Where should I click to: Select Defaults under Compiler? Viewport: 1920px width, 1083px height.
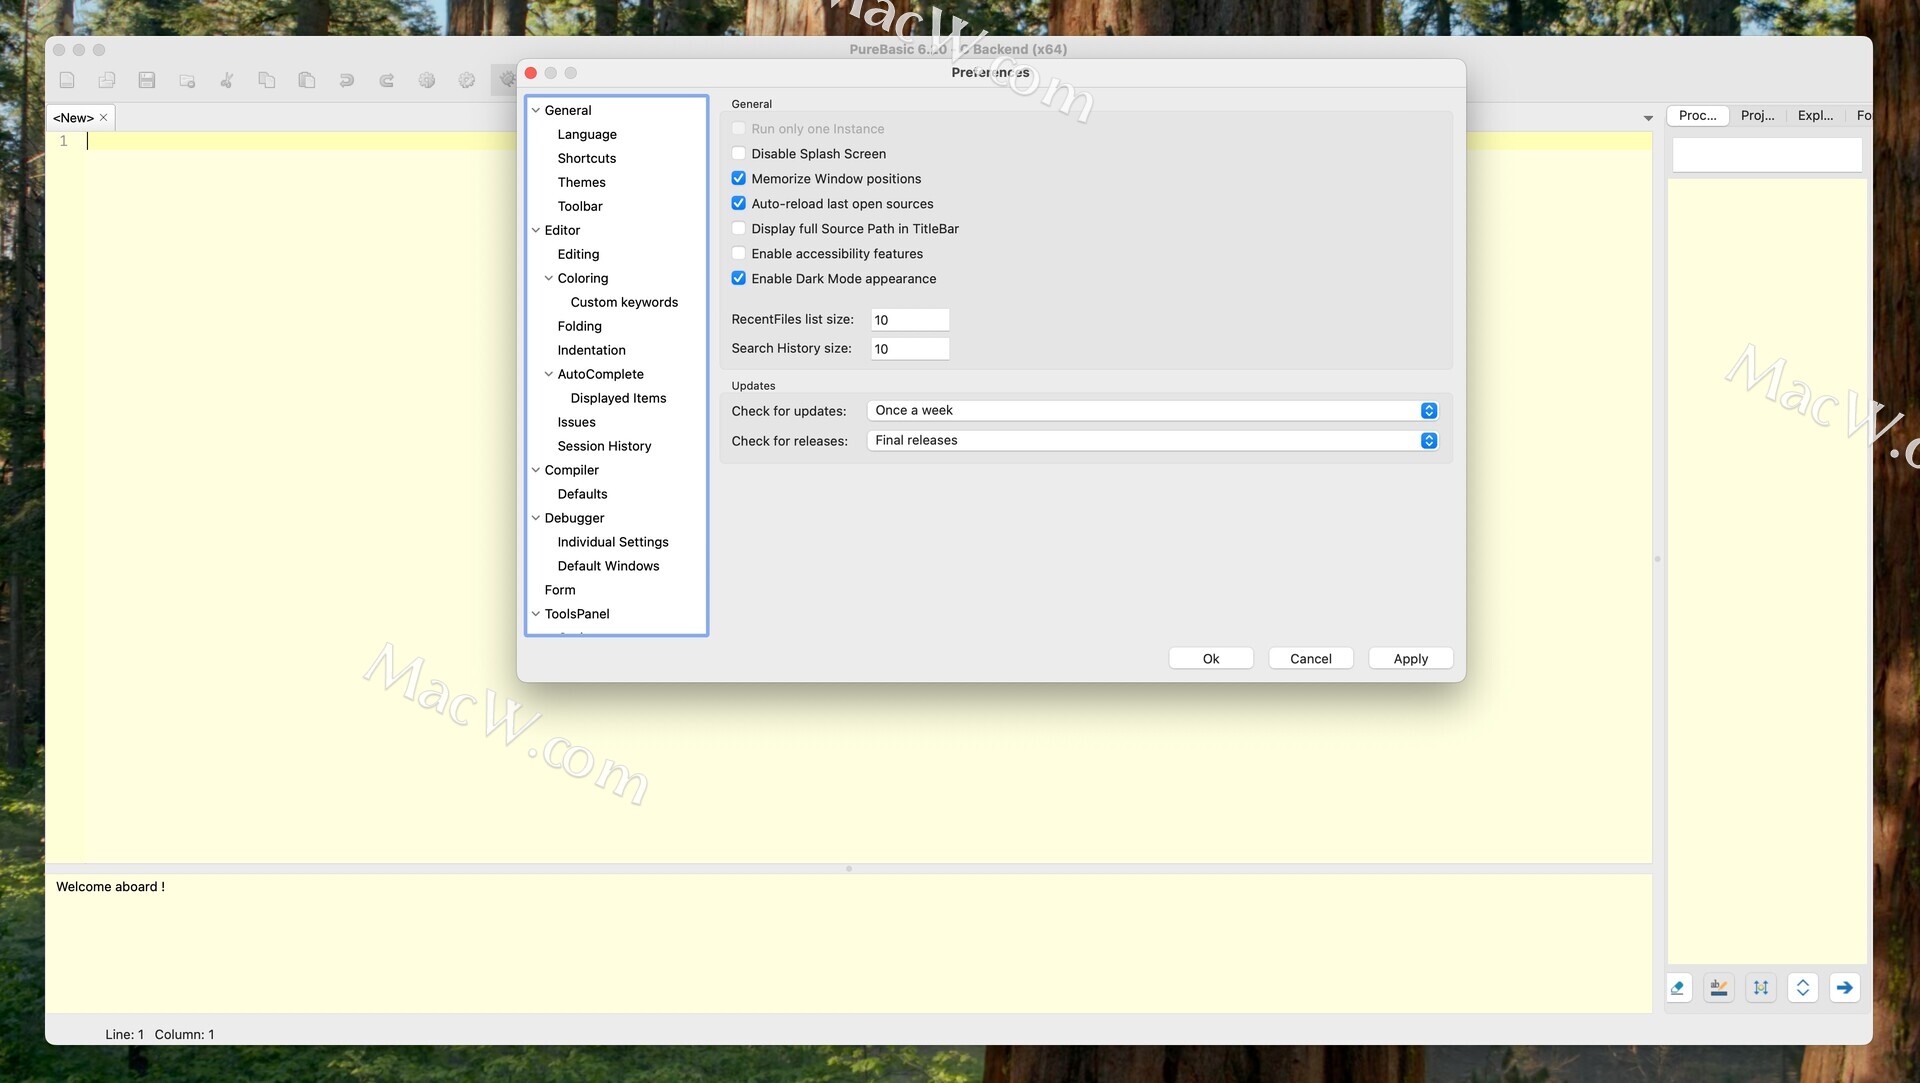[x=583, y=494]
